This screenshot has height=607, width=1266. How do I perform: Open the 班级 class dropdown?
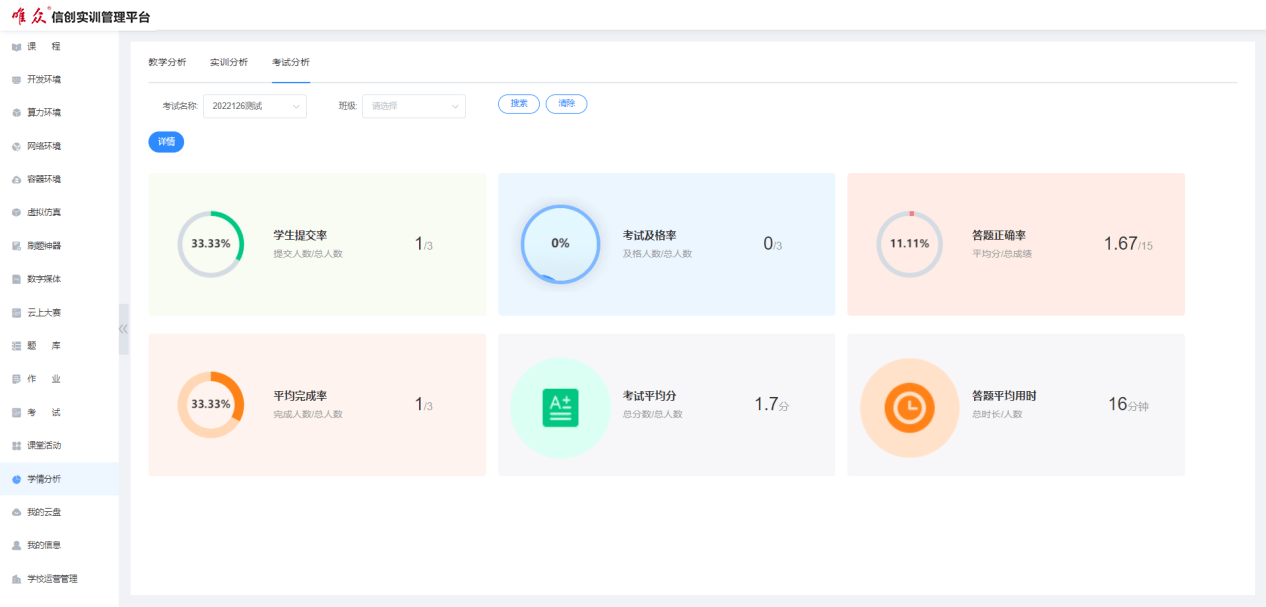[414, 106]
